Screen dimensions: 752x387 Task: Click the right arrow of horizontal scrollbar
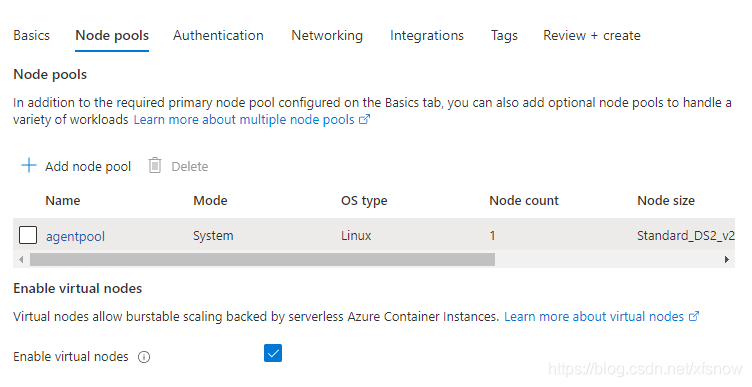[727, 259]
